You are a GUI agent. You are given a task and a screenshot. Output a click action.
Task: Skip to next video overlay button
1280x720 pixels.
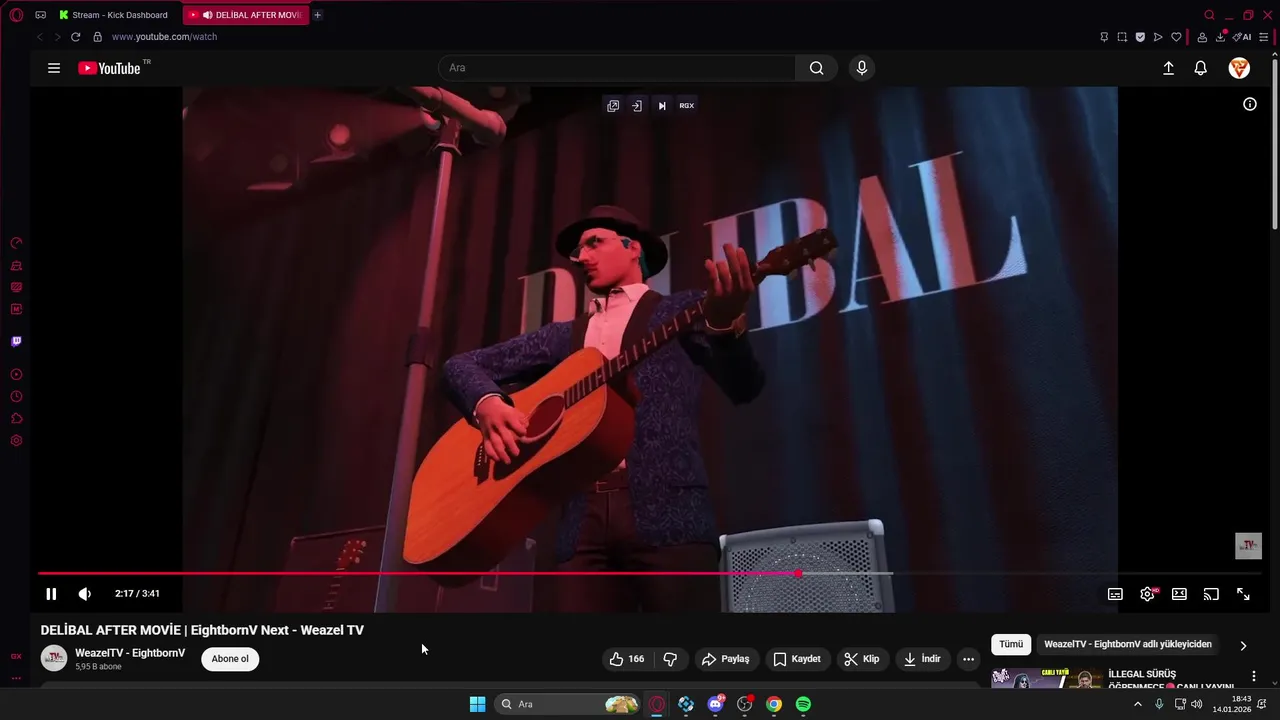(x=662, y=106)
